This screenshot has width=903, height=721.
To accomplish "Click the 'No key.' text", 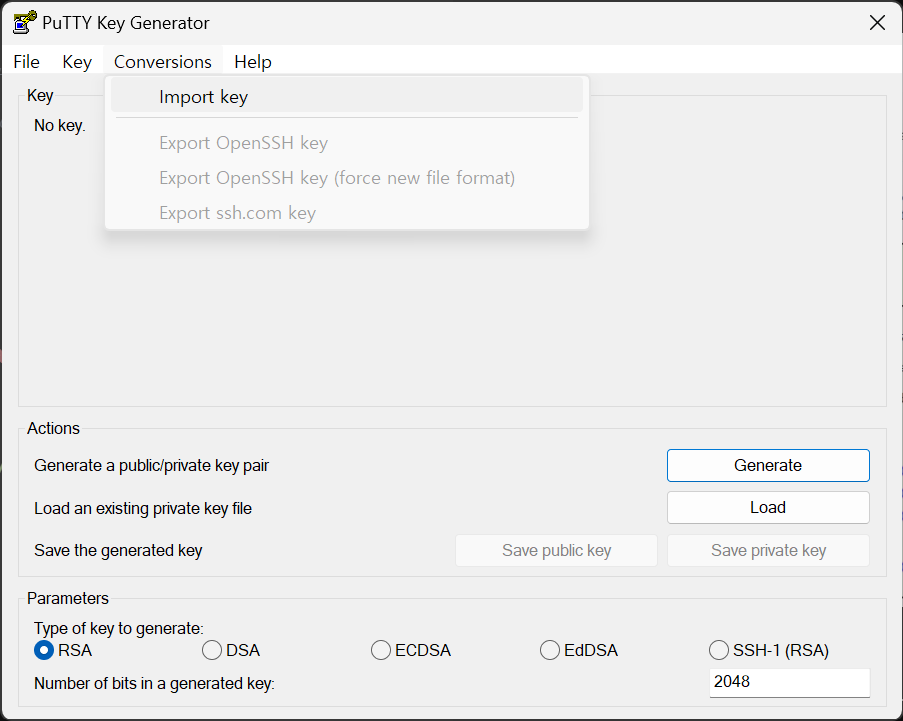I will point(60,126).
